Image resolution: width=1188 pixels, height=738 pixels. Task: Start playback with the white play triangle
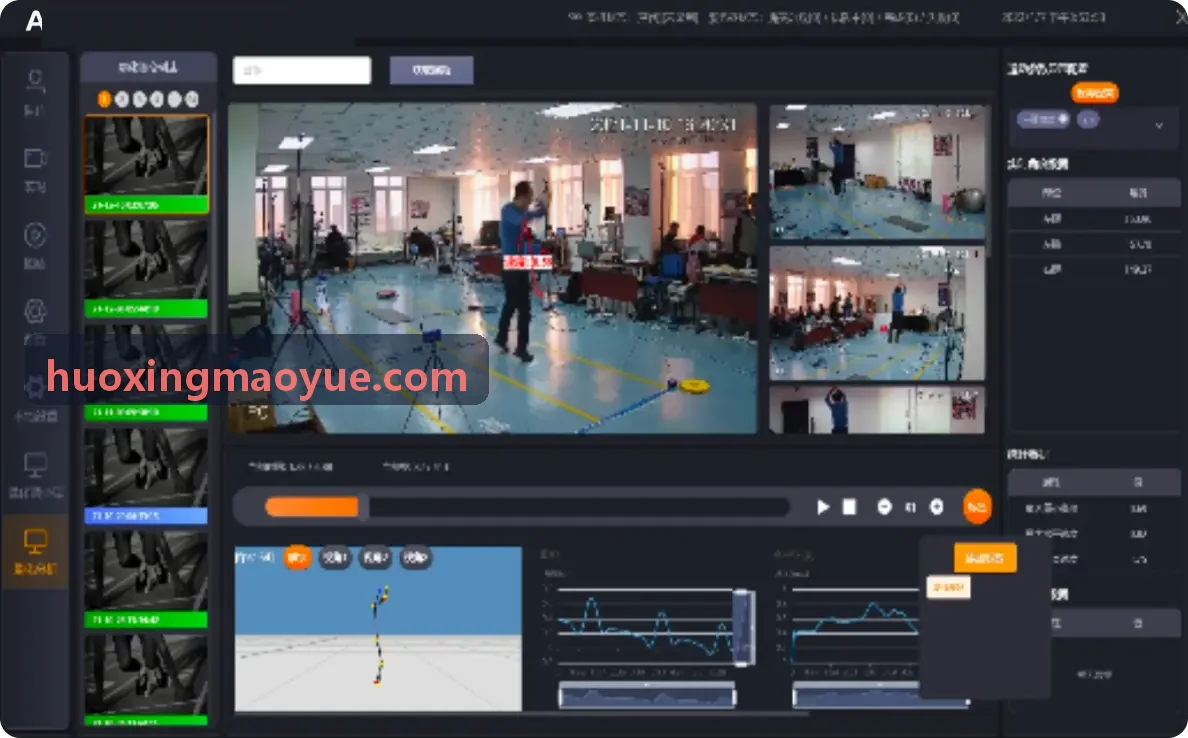pos(823,507)
